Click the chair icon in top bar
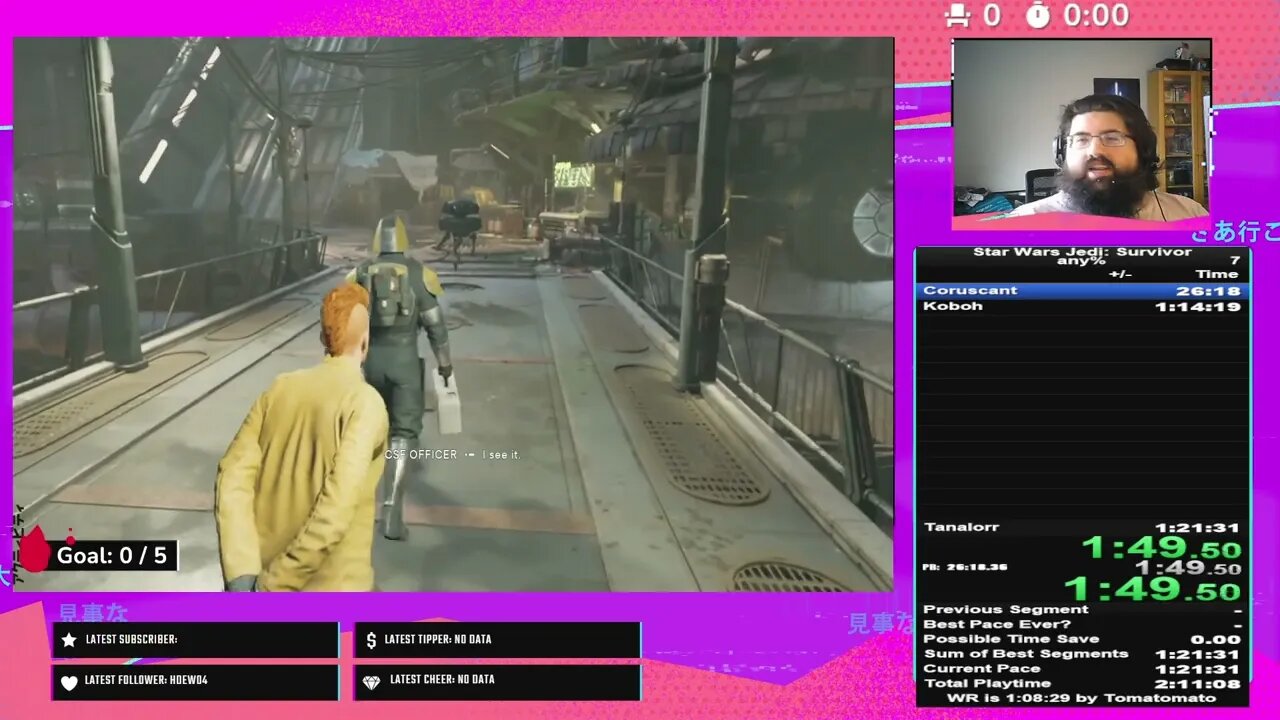This screenshot has height=720, width=1280. tap(958, 15)
